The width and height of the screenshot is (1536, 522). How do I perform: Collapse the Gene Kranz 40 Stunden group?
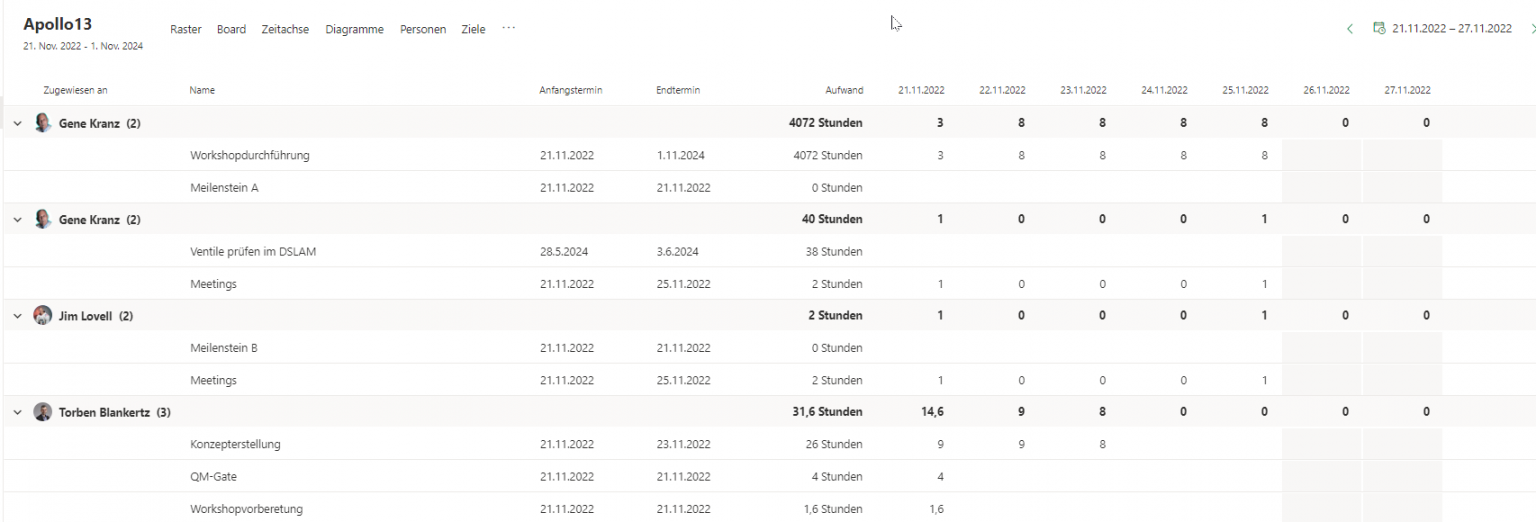tap(17, 220)
